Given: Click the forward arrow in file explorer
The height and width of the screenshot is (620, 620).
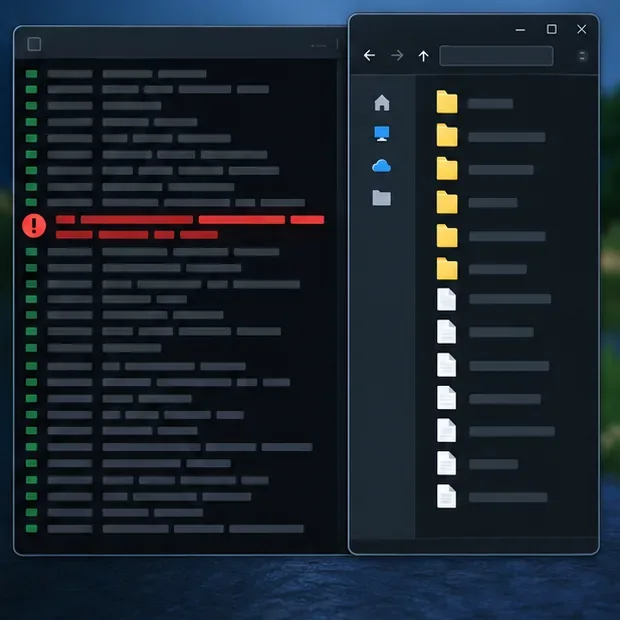Looking at the screenshot, I should pos(397,55).
